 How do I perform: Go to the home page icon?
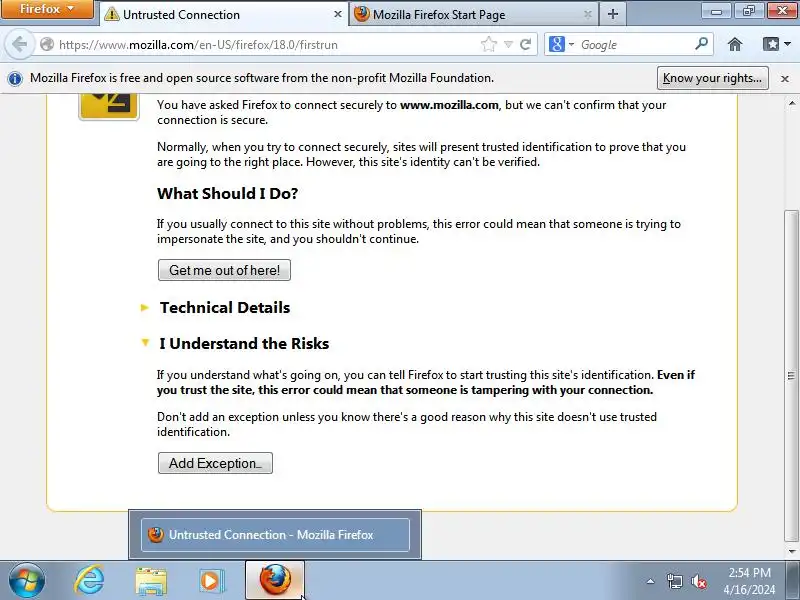point(735,44)
